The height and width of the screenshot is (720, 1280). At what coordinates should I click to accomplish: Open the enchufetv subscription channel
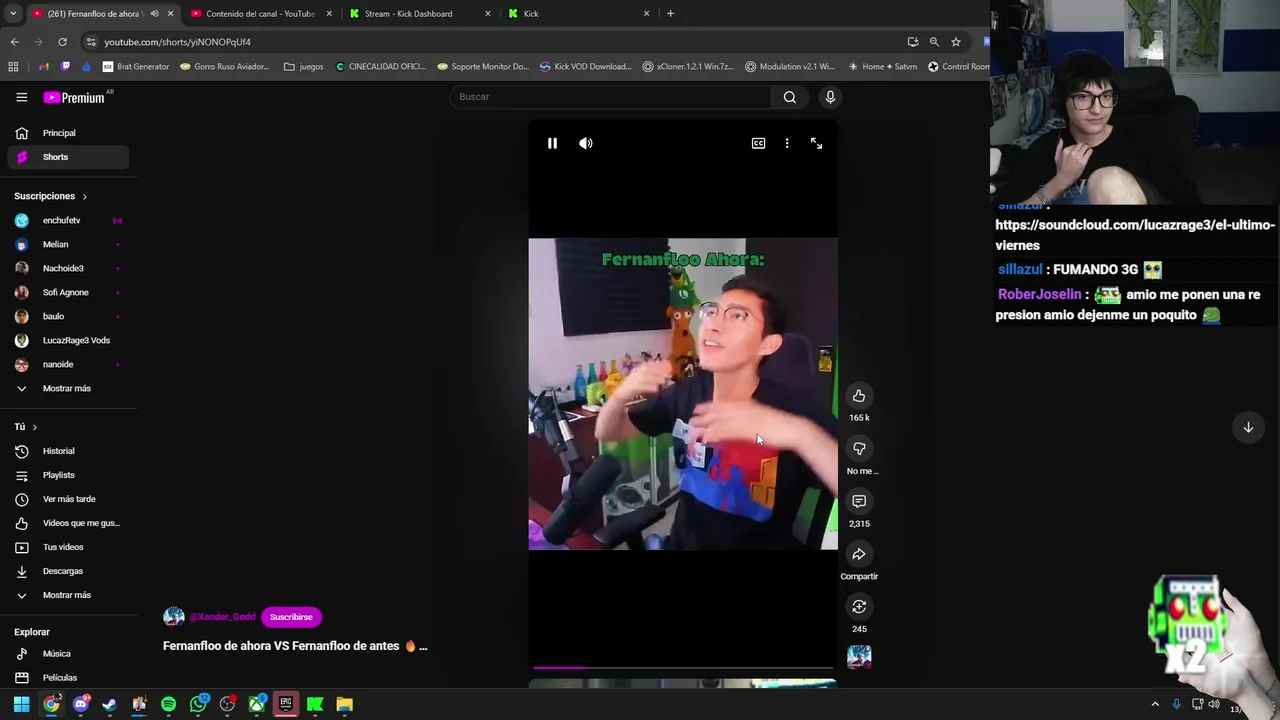(x=68, y=220)
